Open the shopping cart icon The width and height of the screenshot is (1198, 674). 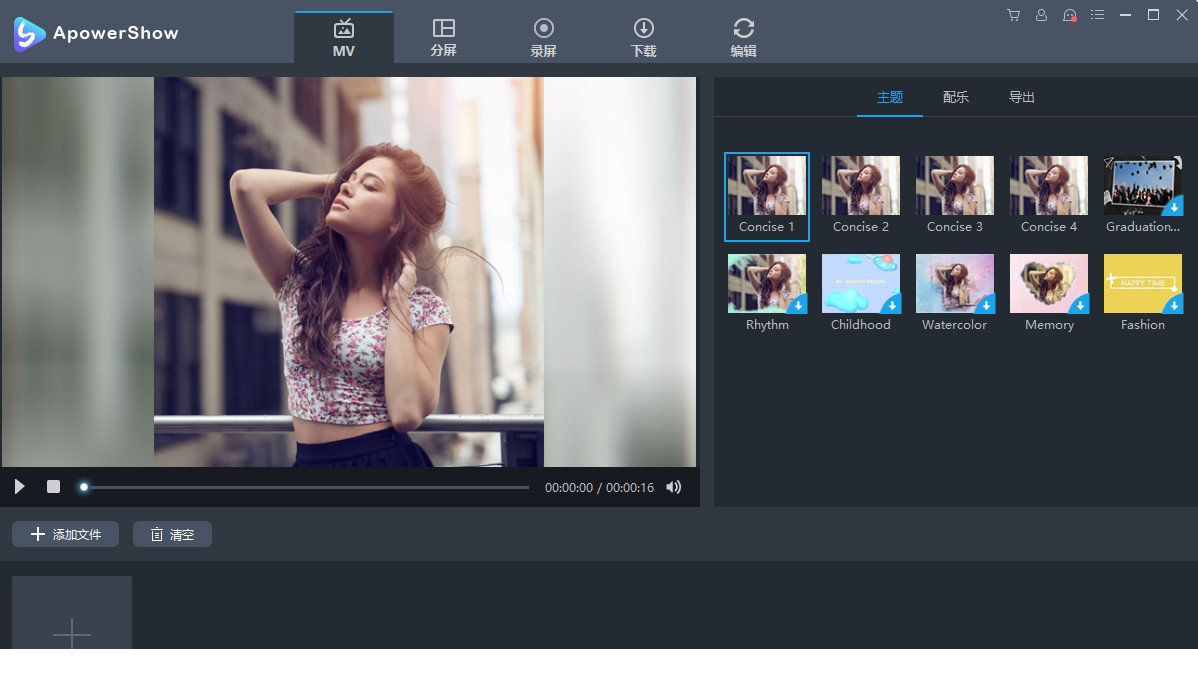click(x=1014, y=15)
